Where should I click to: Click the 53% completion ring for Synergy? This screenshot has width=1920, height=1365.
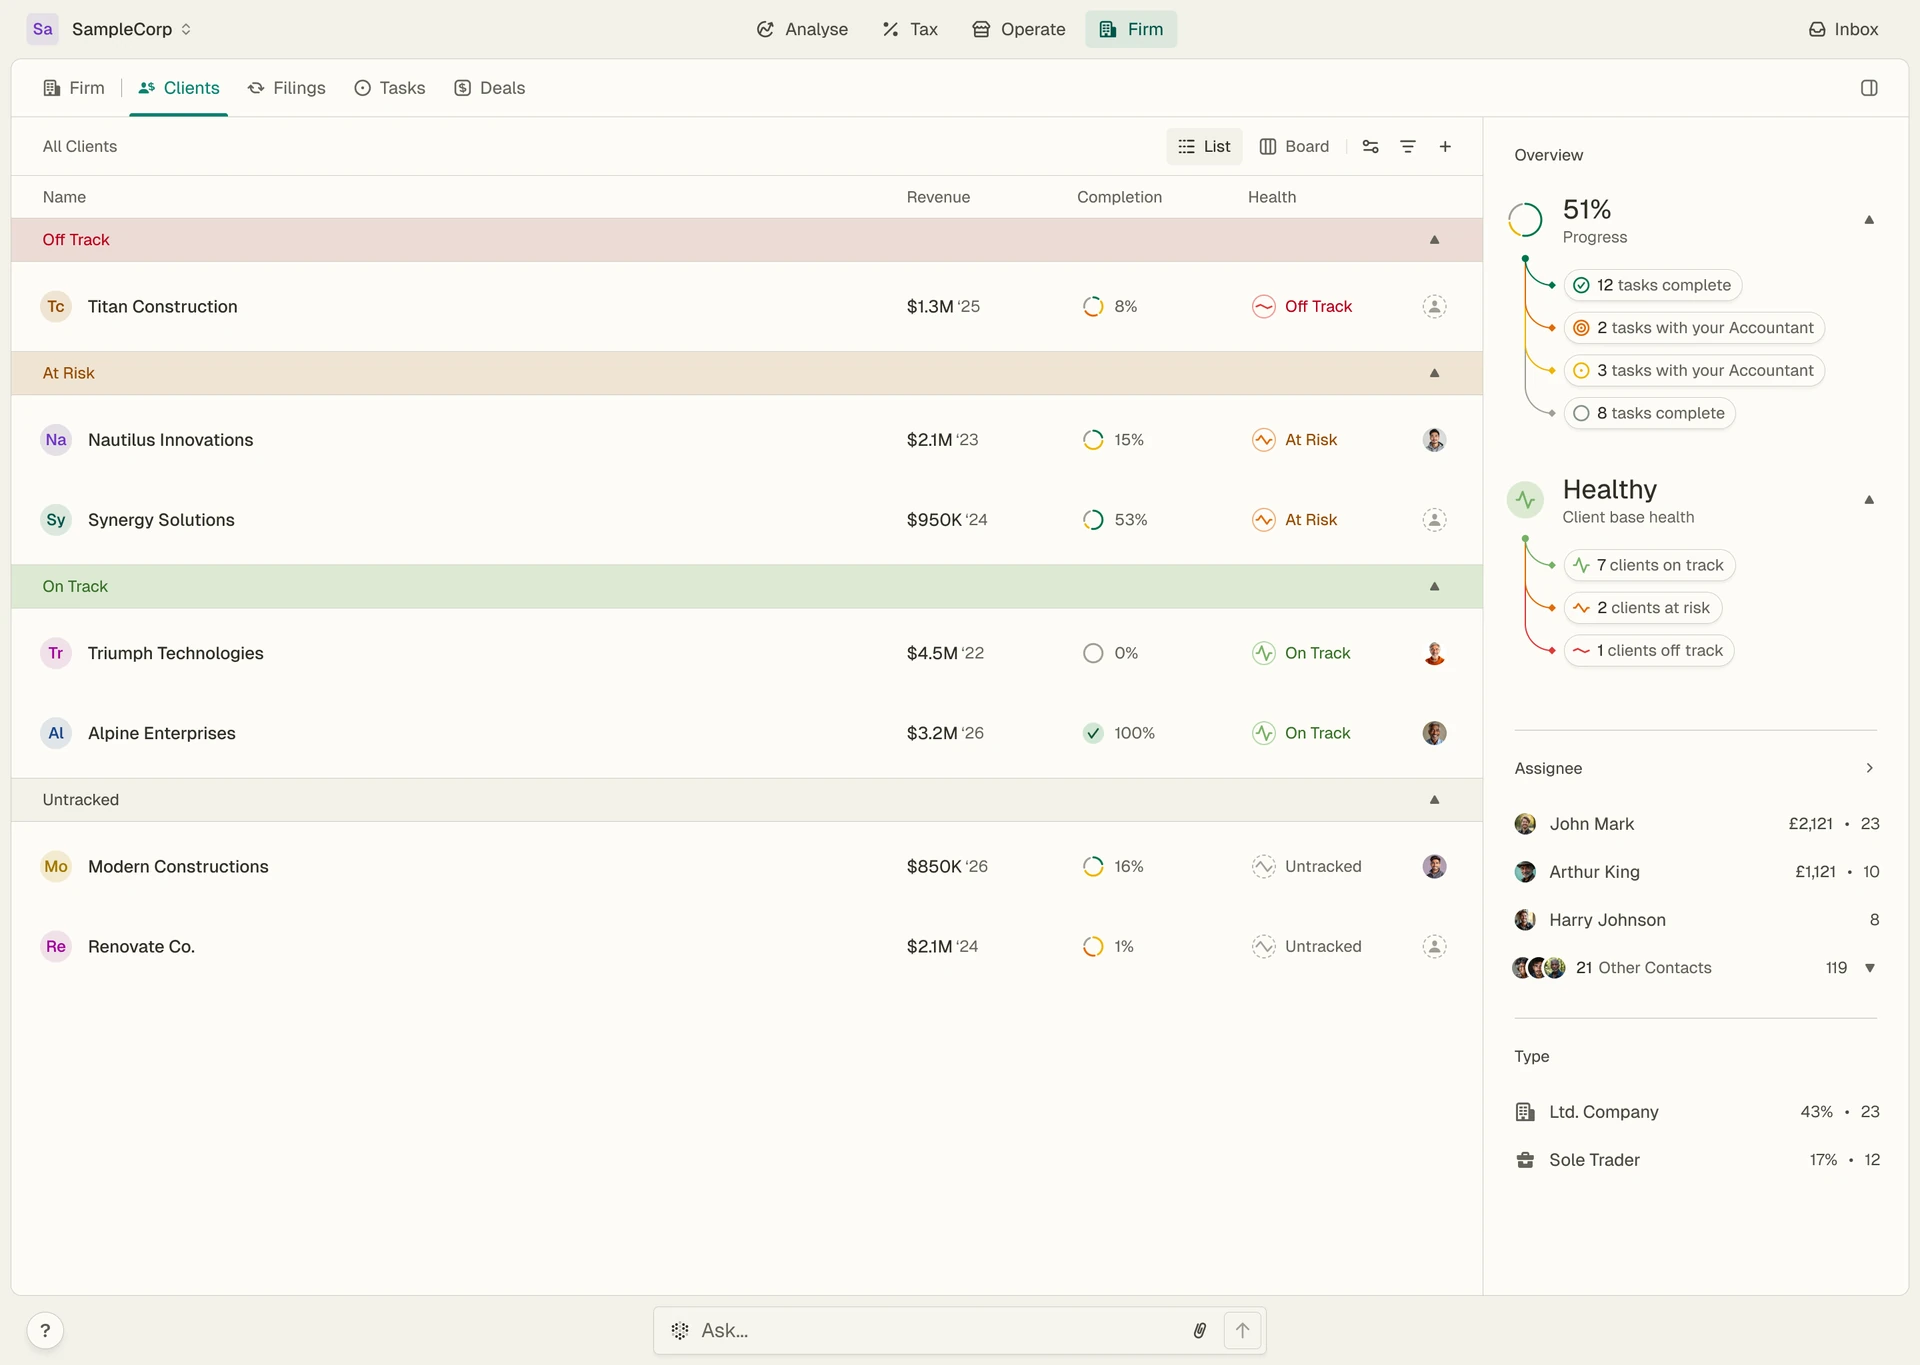pos(1093,520)
